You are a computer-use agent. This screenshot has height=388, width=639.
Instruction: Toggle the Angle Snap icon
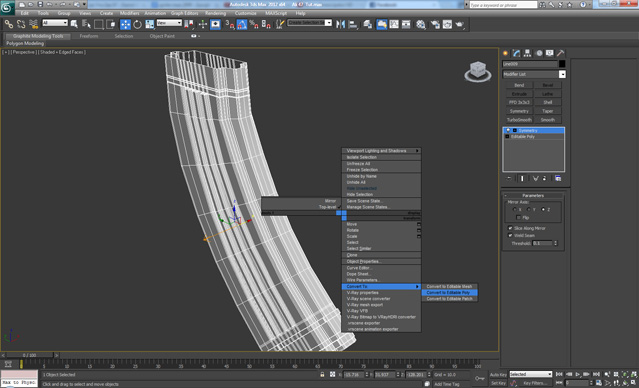(x=242, y=24)
